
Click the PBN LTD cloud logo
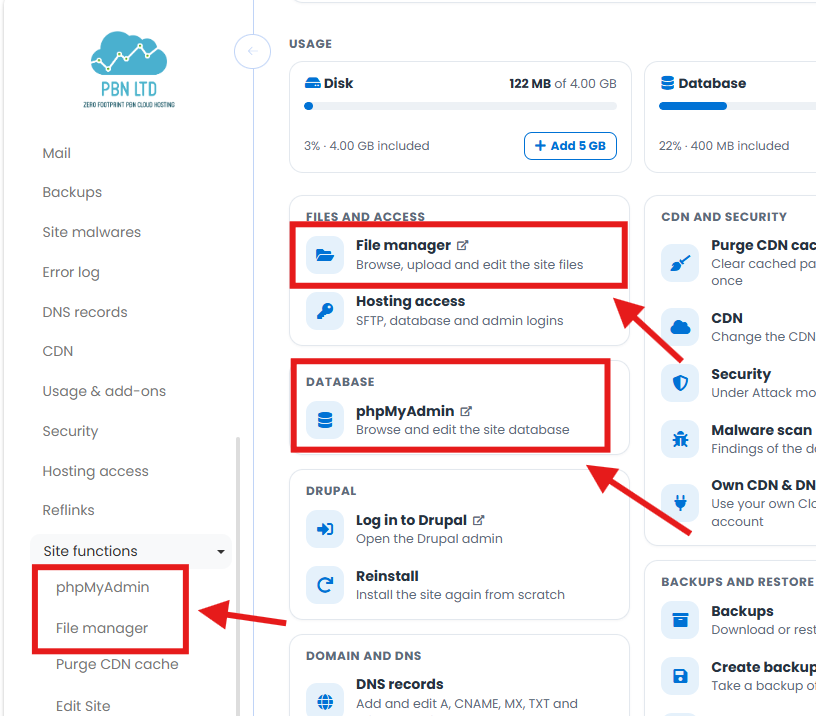(x=129, y=69)
